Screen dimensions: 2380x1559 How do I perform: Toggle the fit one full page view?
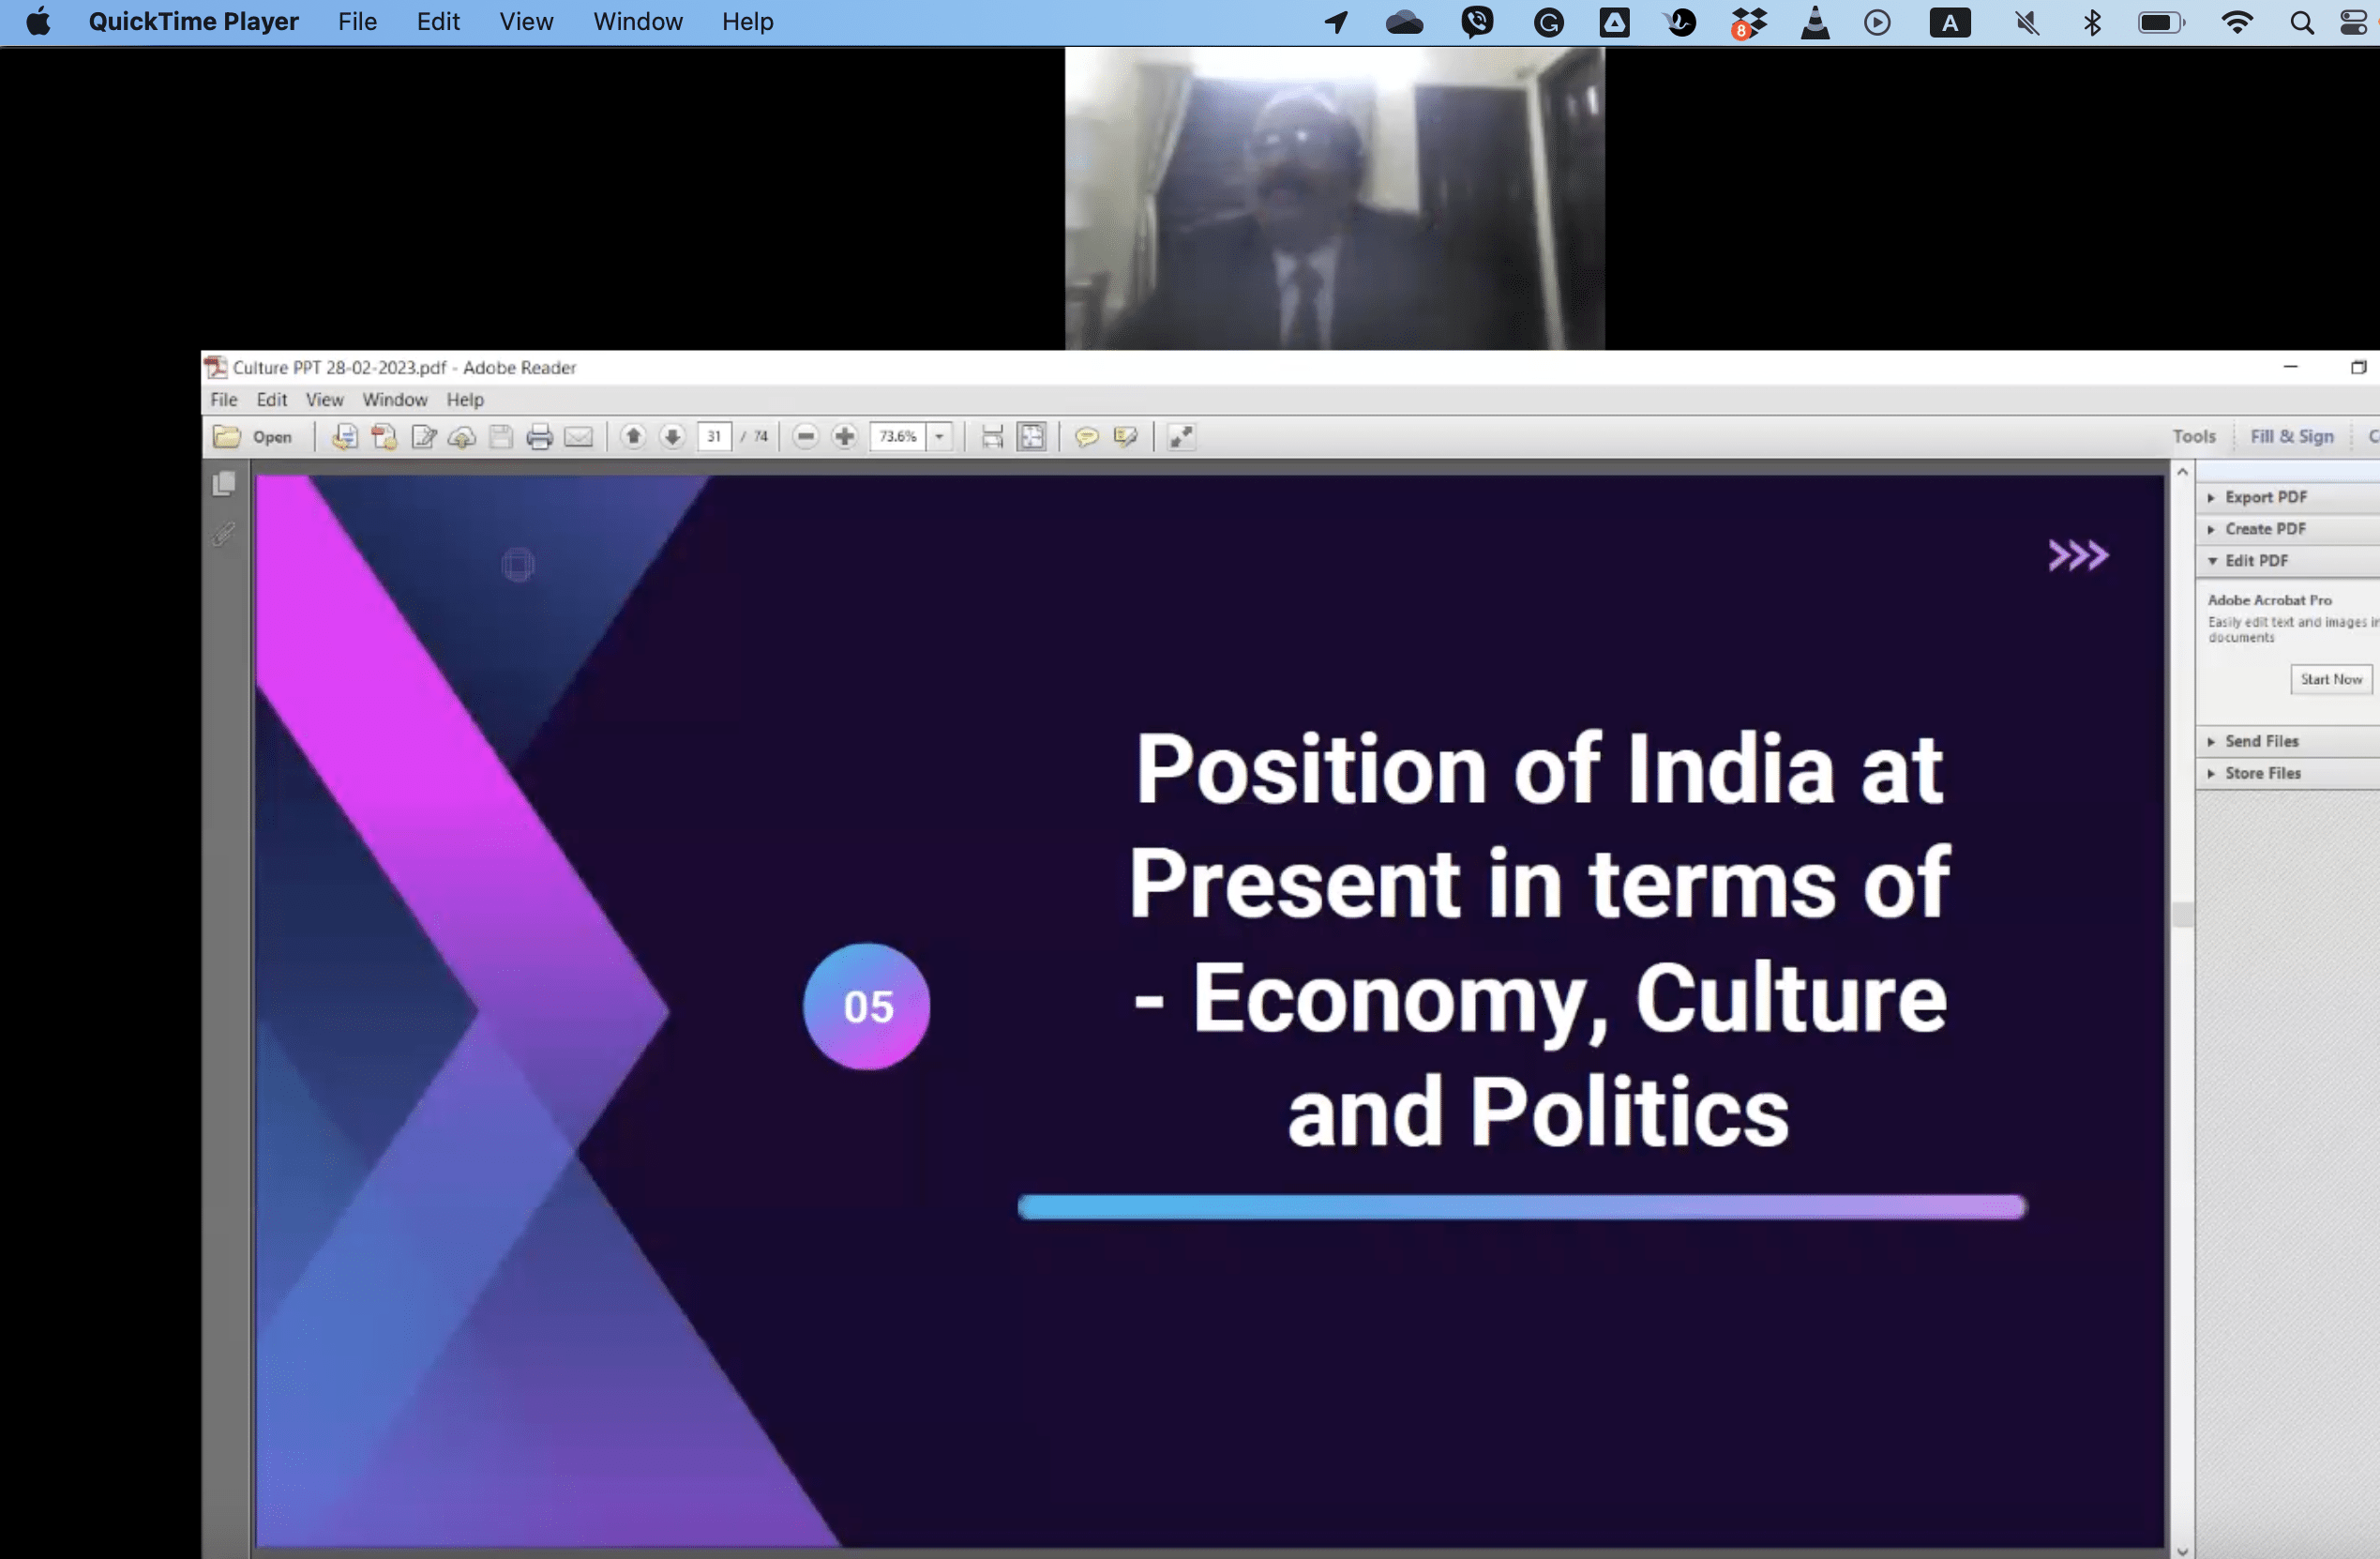pyautogui.click(x=1031, y=437)
